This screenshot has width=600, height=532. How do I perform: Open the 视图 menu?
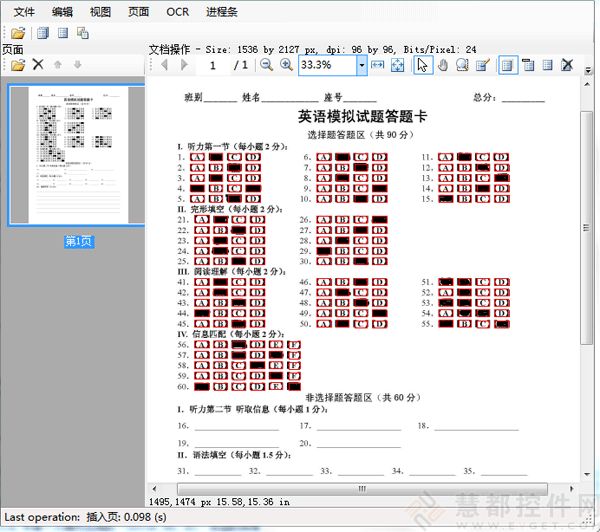point(100,12)
